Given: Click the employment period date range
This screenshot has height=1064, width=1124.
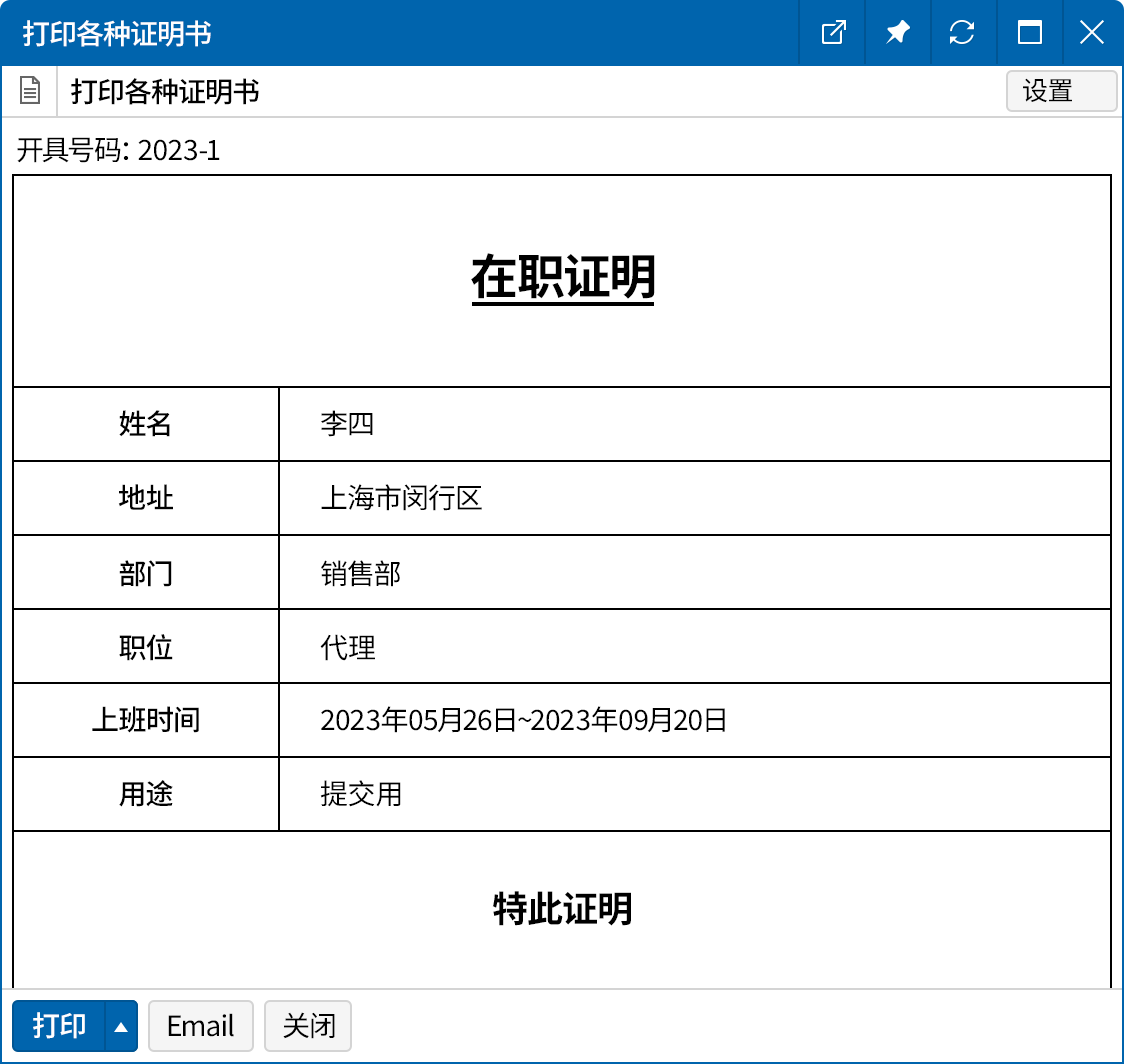Looking at the screenshot, I should 523,721.
